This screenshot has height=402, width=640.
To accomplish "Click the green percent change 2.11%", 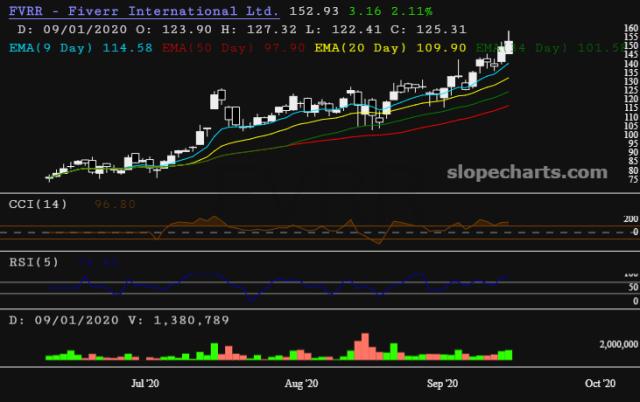I will tap(411, 11).
